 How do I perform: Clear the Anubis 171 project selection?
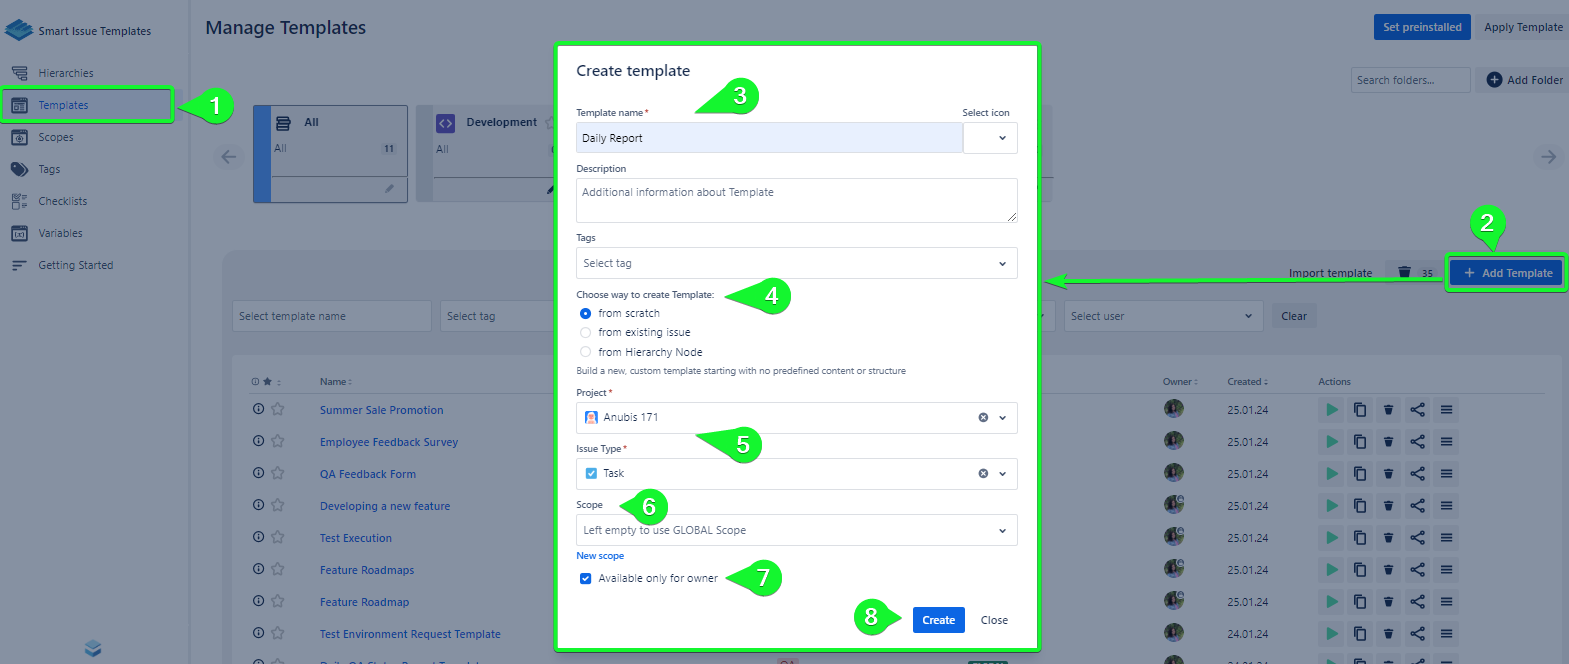coord(983,418)
